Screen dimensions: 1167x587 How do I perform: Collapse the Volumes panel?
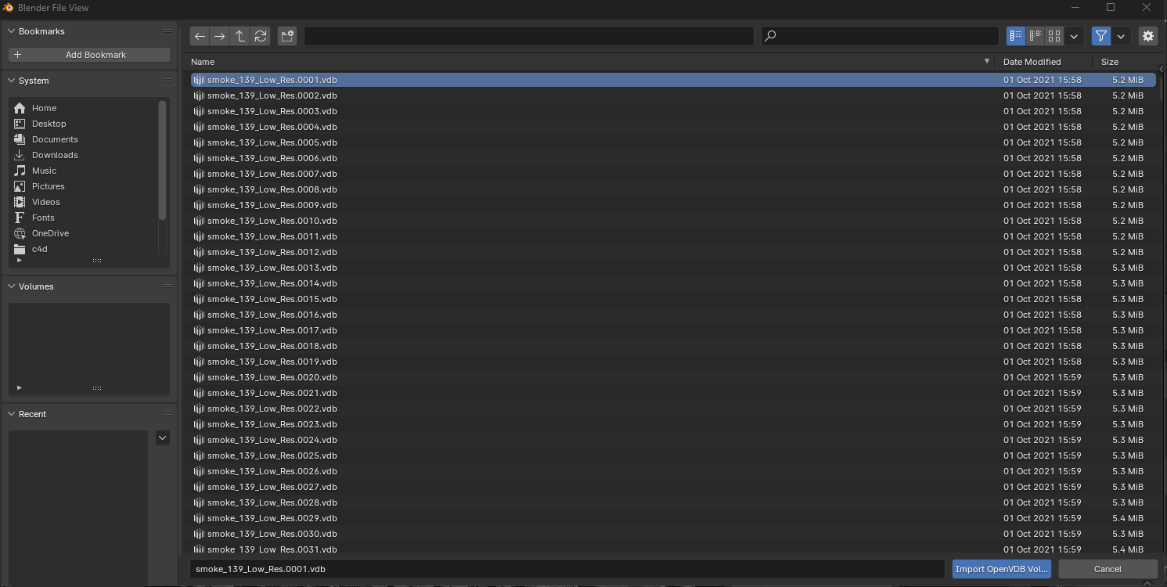tap(11, 286)
